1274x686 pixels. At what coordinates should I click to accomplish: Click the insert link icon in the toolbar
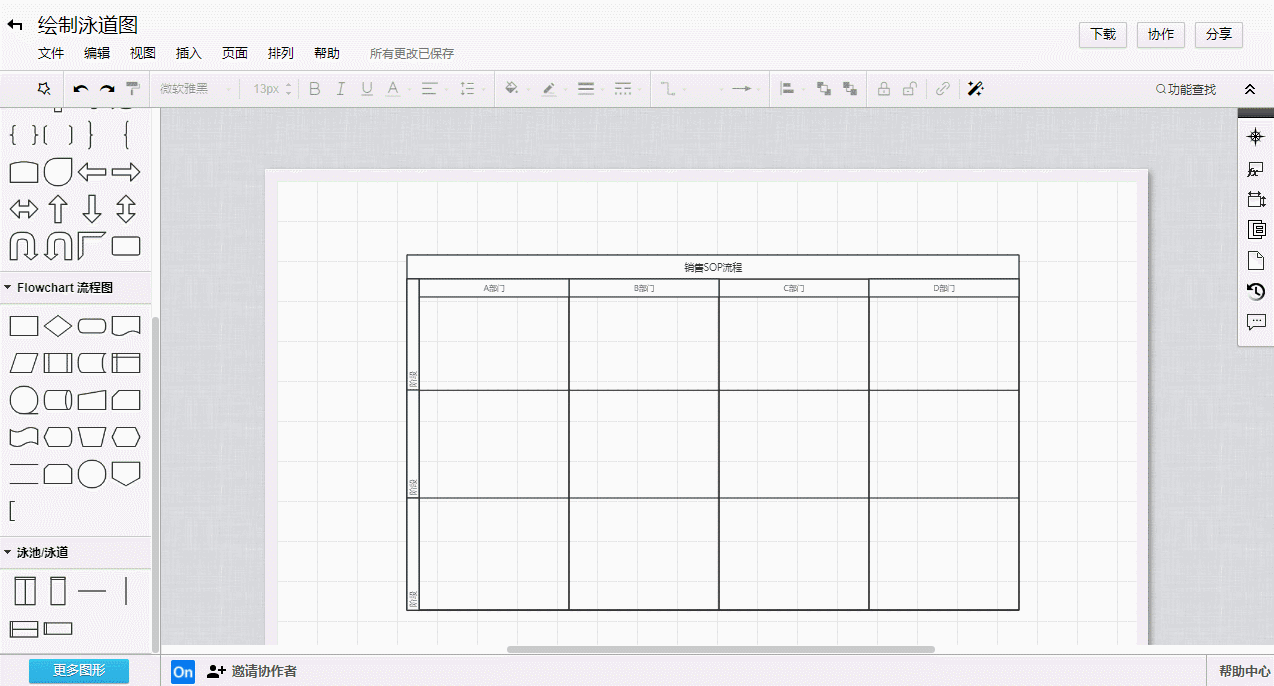coord(943,89)
